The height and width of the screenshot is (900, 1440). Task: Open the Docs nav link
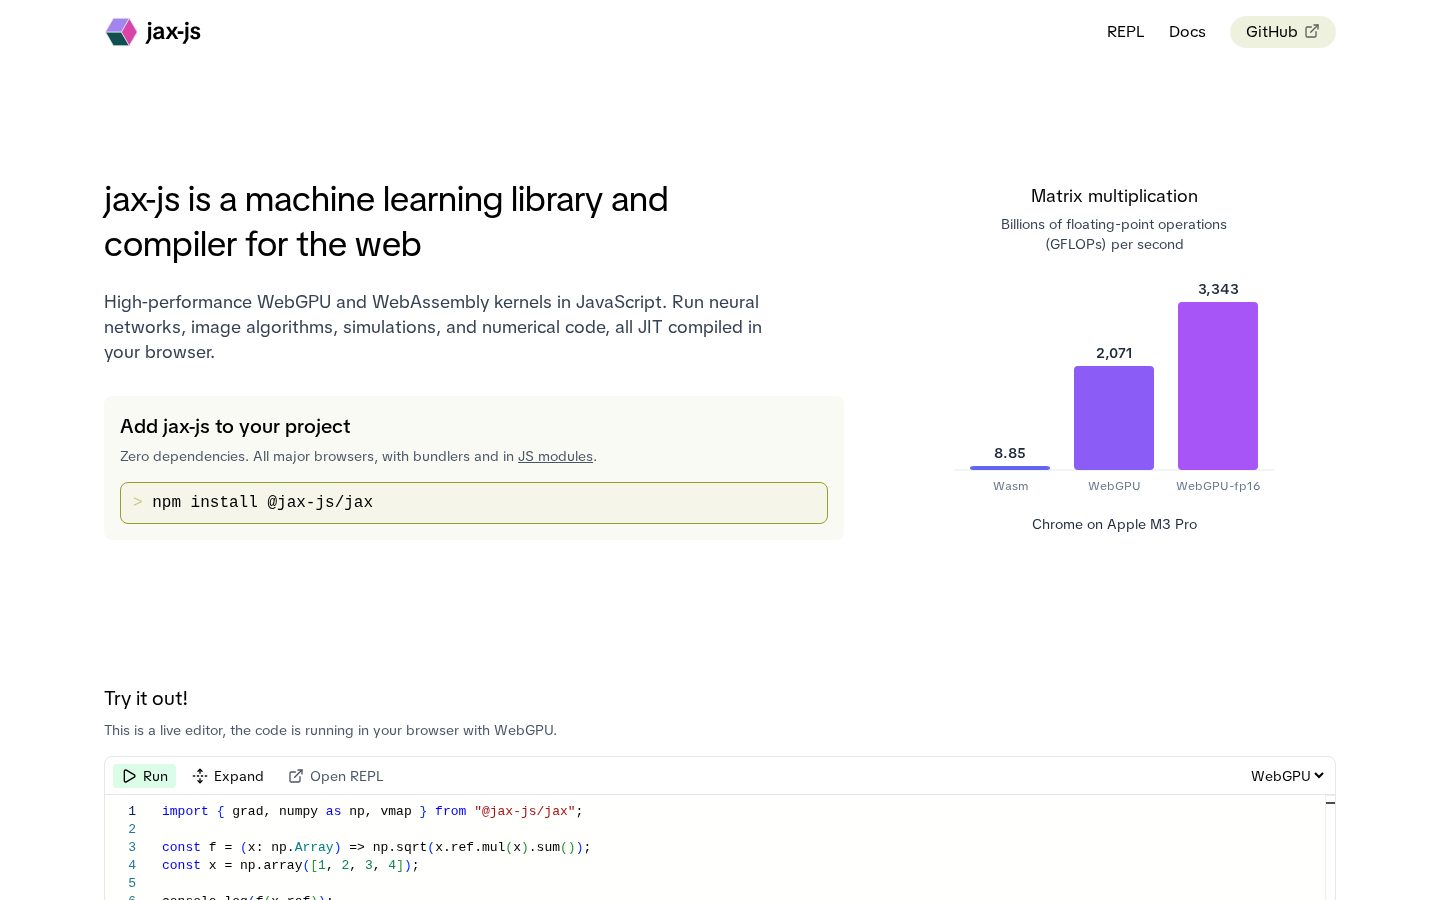[x=1187, y=32]
